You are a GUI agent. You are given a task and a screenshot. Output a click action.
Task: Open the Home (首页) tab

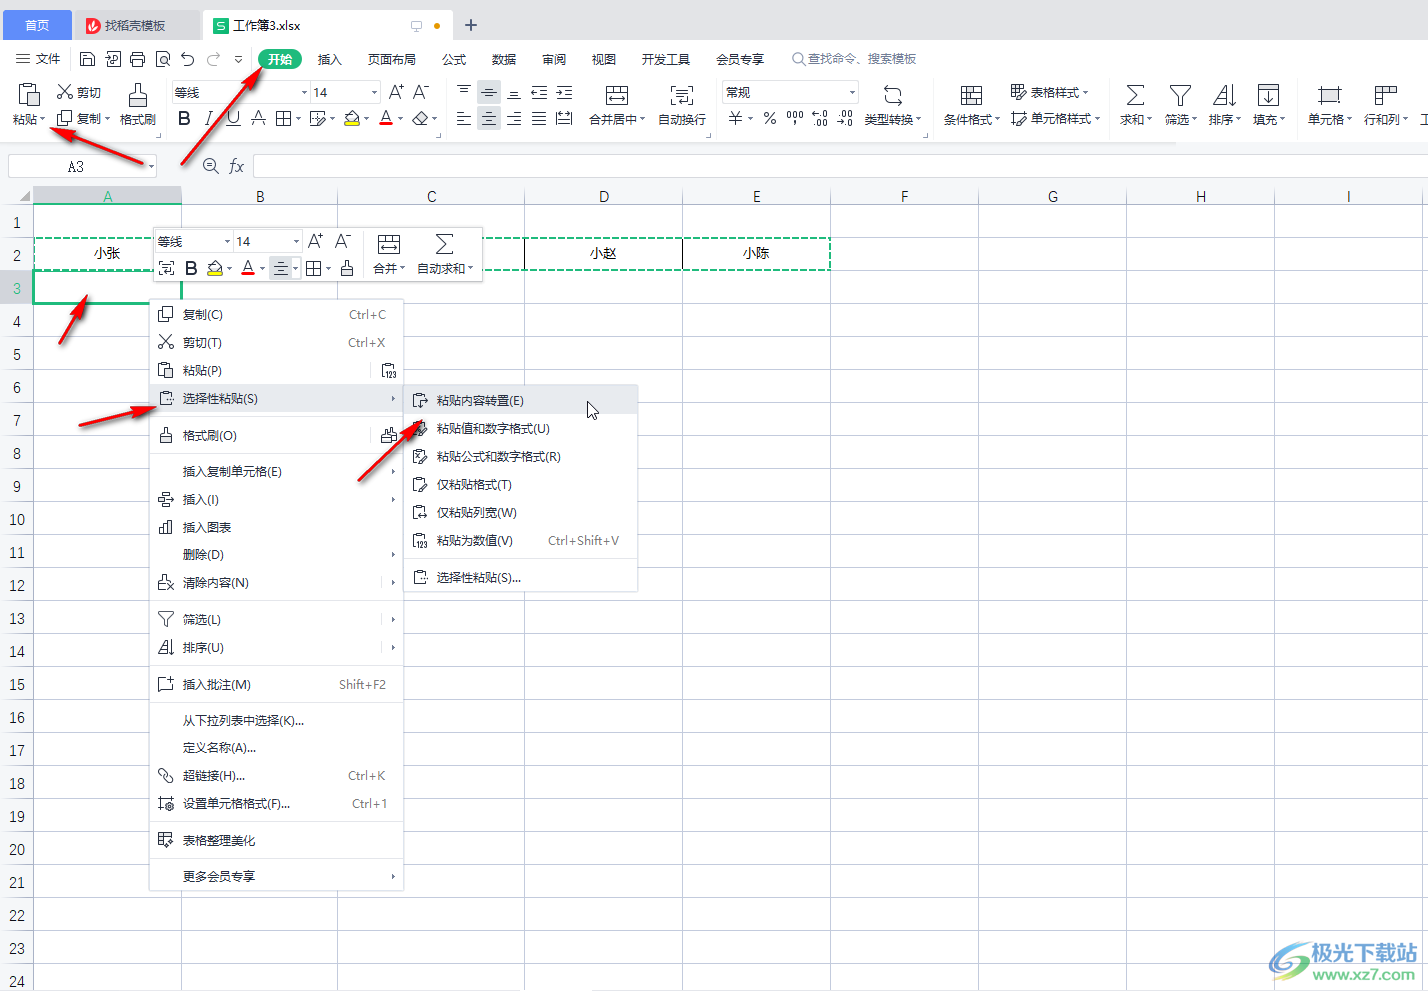click(37, 25)
